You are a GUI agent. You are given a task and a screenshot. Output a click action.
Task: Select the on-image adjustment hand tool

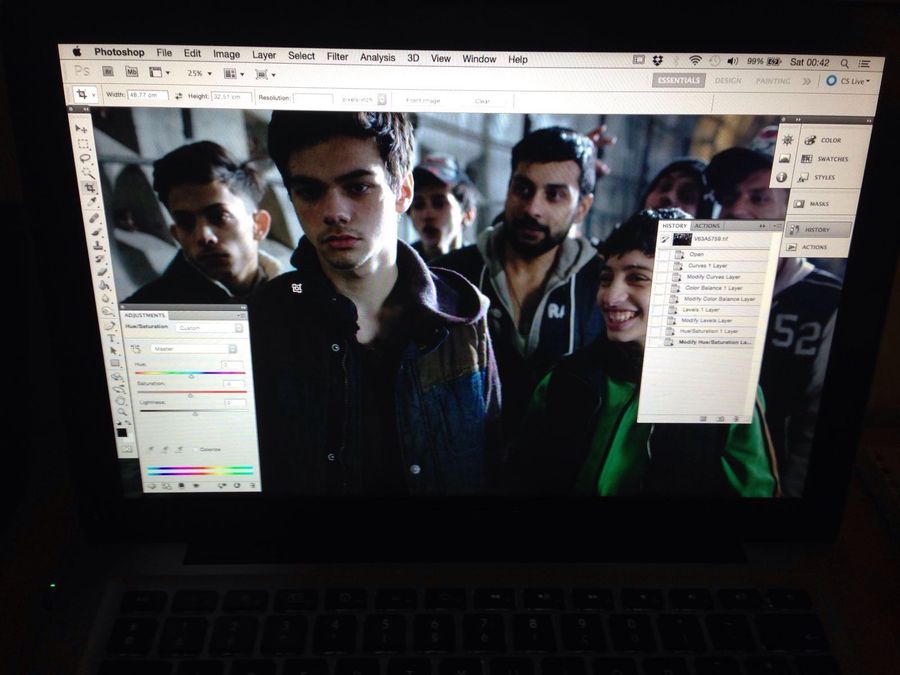[x=136, y=349]
